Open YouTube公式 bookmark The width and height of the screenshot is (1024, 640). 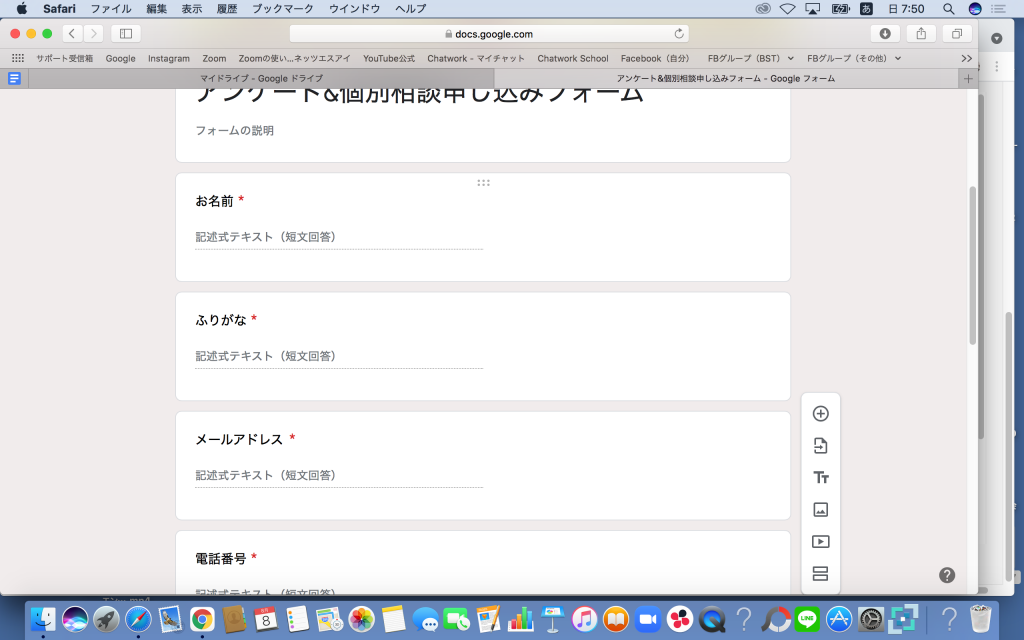[x=389, y=58]
